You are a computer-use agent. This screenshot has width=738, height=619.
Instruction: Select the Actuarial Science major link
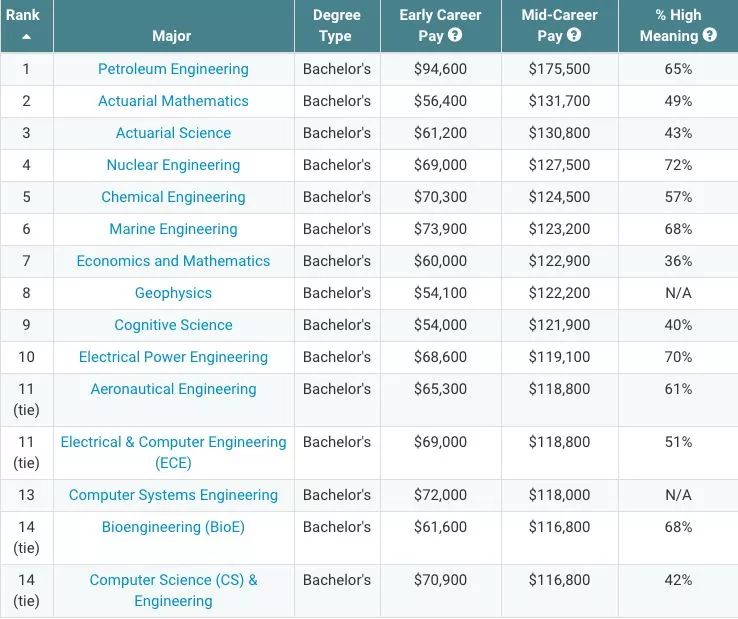pyautogui.click(x=173, y=133)
